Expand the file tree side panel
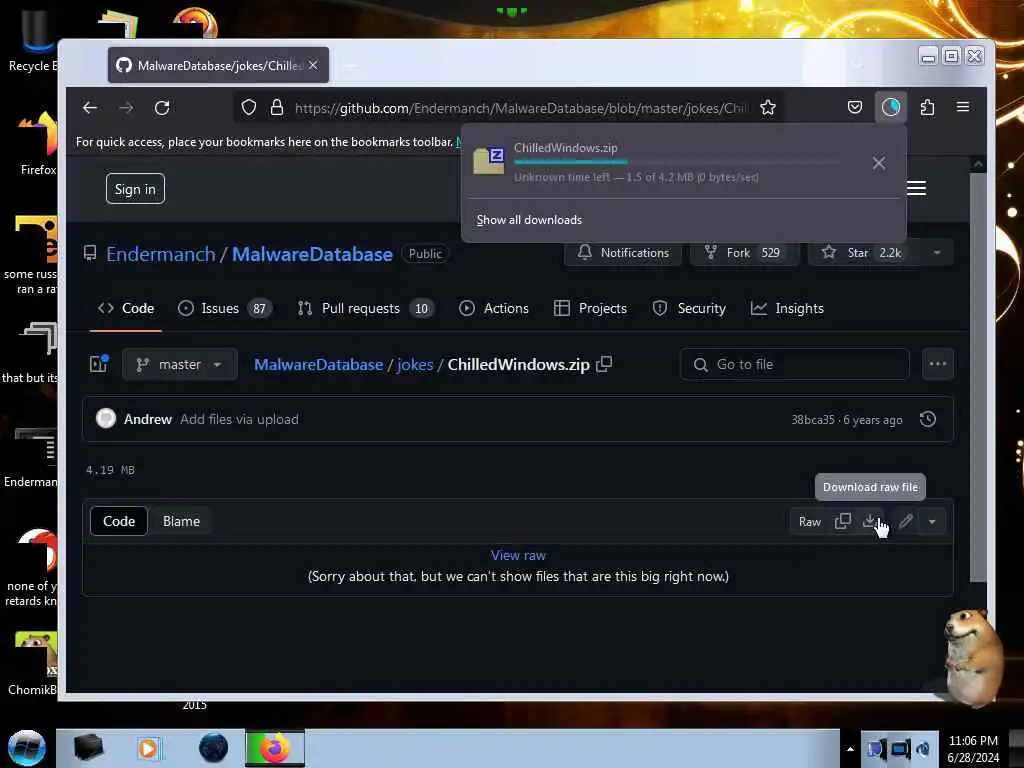Screen dimensions: 1024x768 (99, 364)
